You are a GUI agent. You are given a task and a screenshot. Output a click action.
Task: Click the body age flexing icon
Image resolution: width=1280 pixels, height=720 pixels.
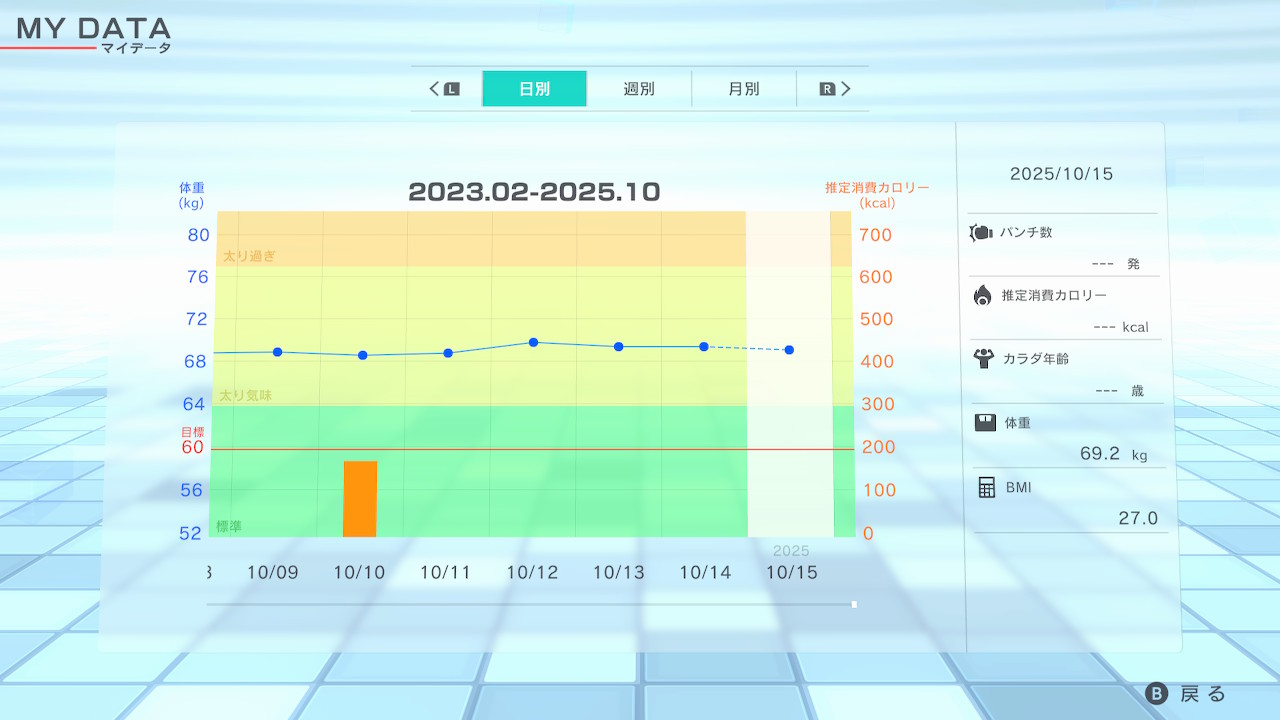point(983,358)
